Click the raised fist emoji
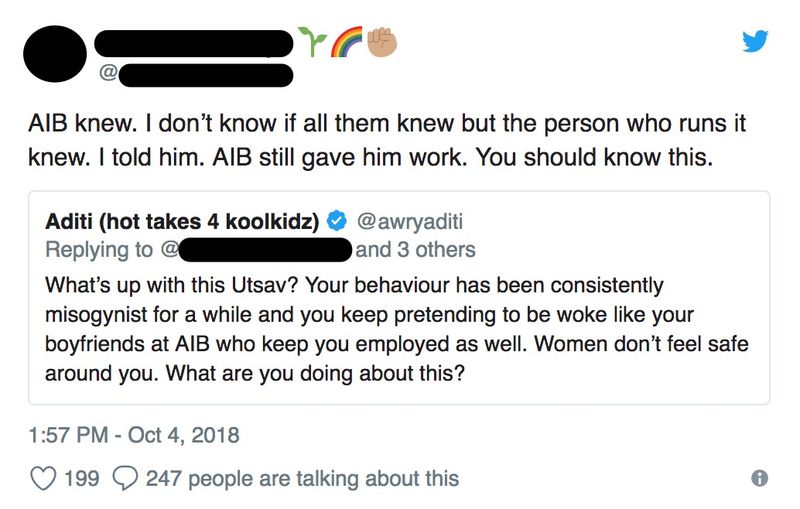 tap(381, 40)
